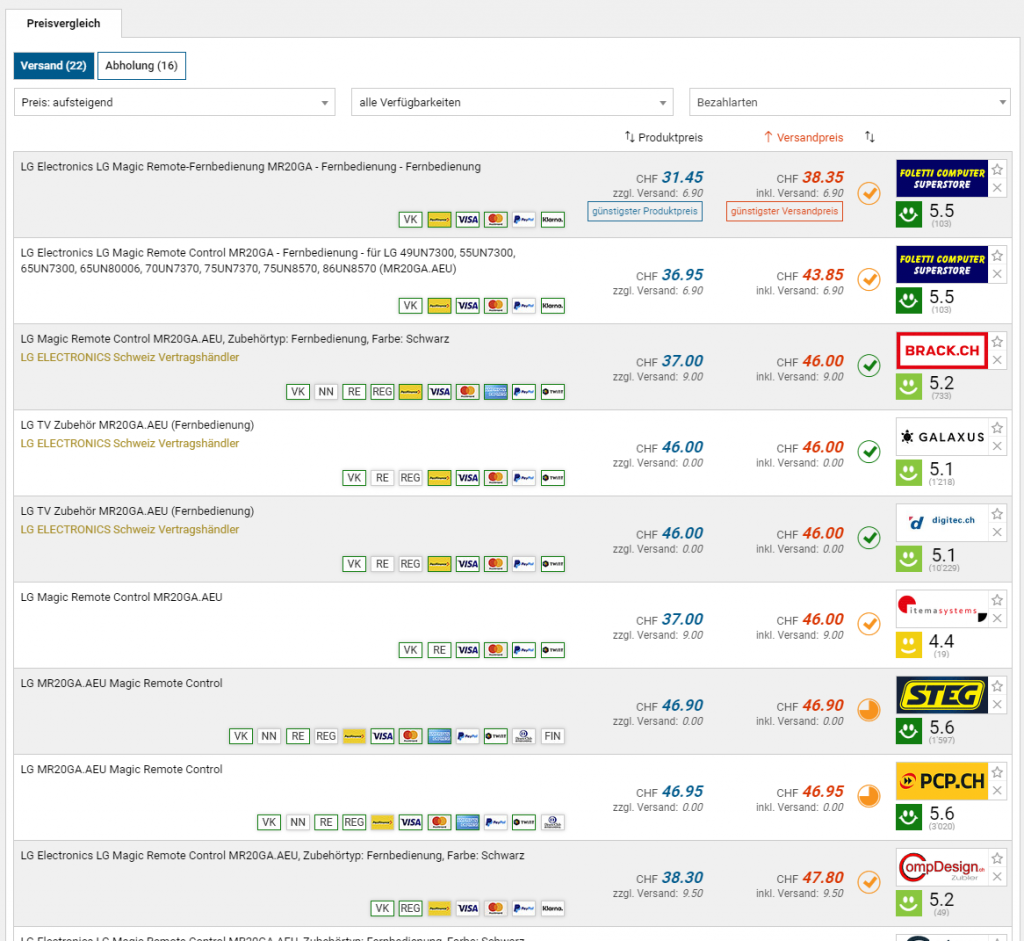Open the Bezahlarten filter dropdown
Viewport: 1024px width, 941px height.
point(849,102)
